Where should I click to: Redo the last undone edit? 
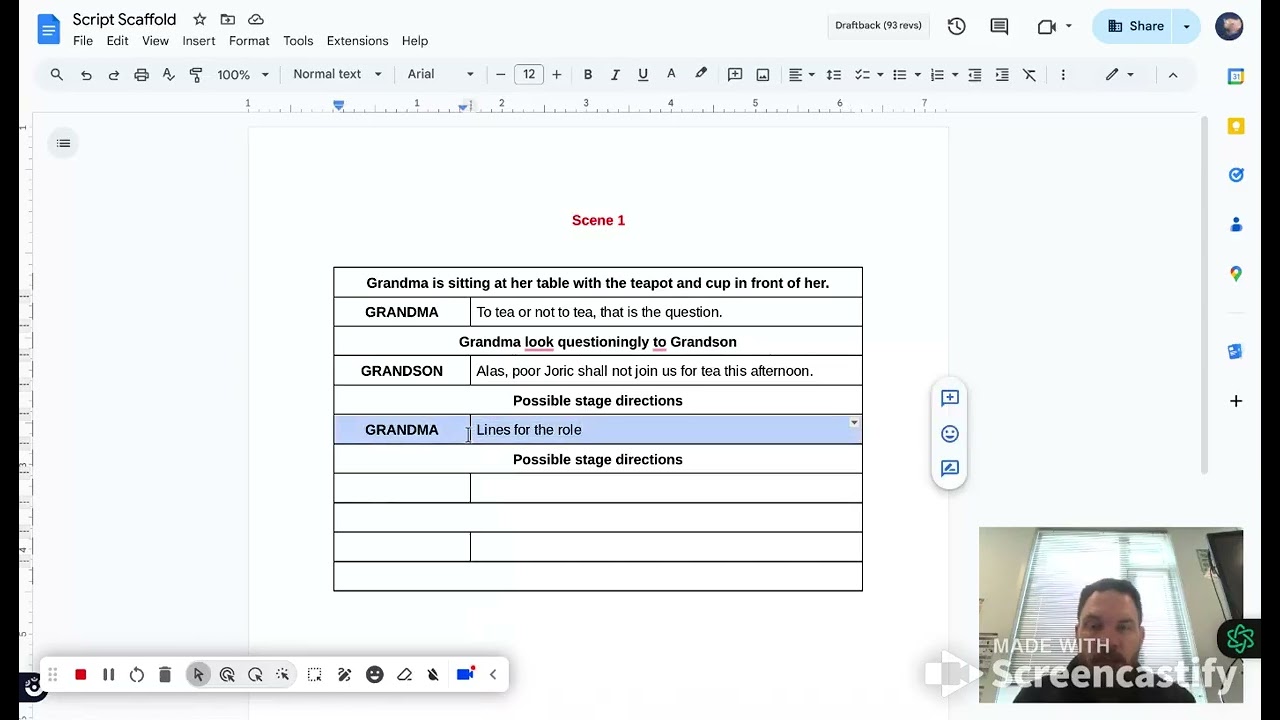pyautogui.click(x=113, y=75)
